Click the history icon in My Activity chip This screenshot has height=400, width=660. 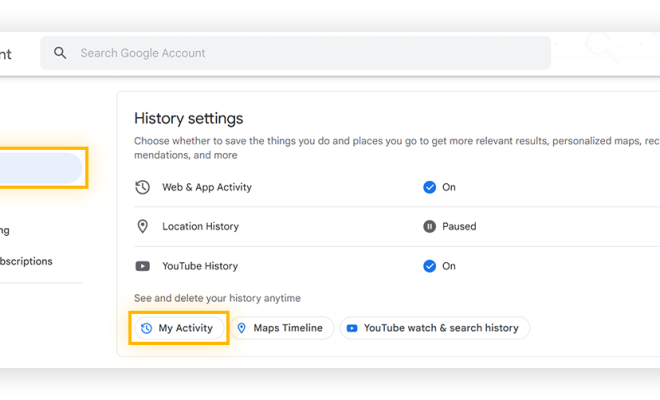pyautogui.click(x=146, y=328)
